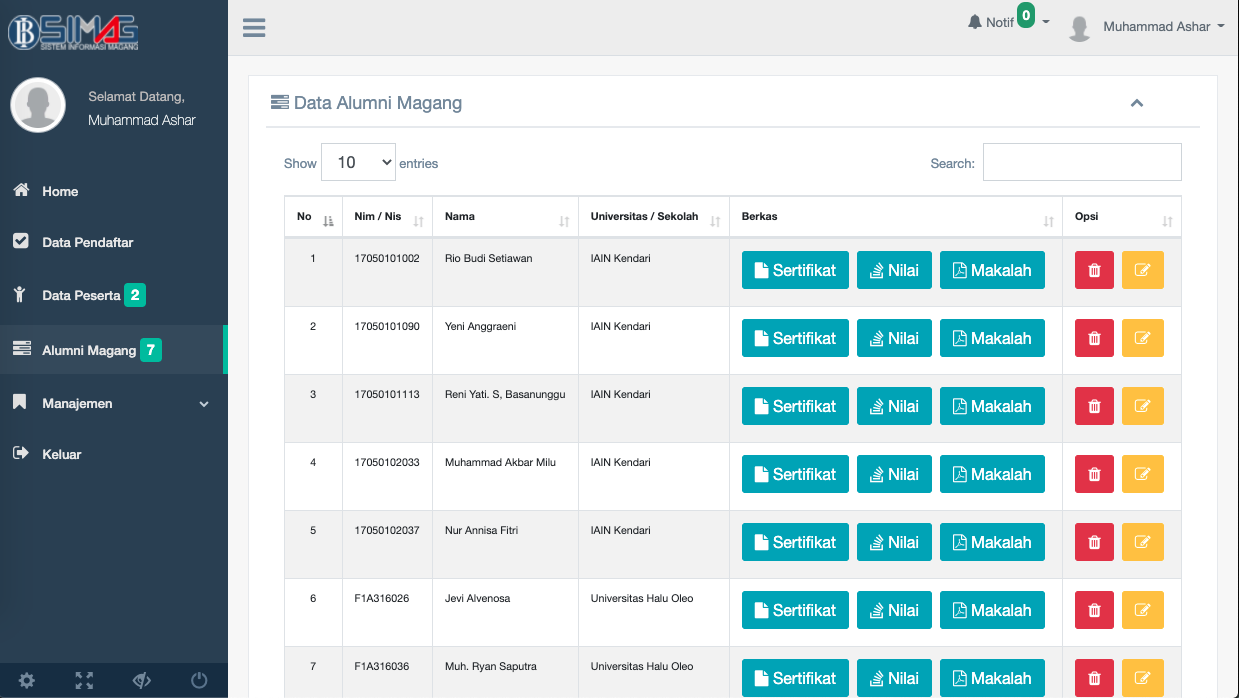Delete Reni Yati. S, Basanunggu's record

tap(1094, 406)
